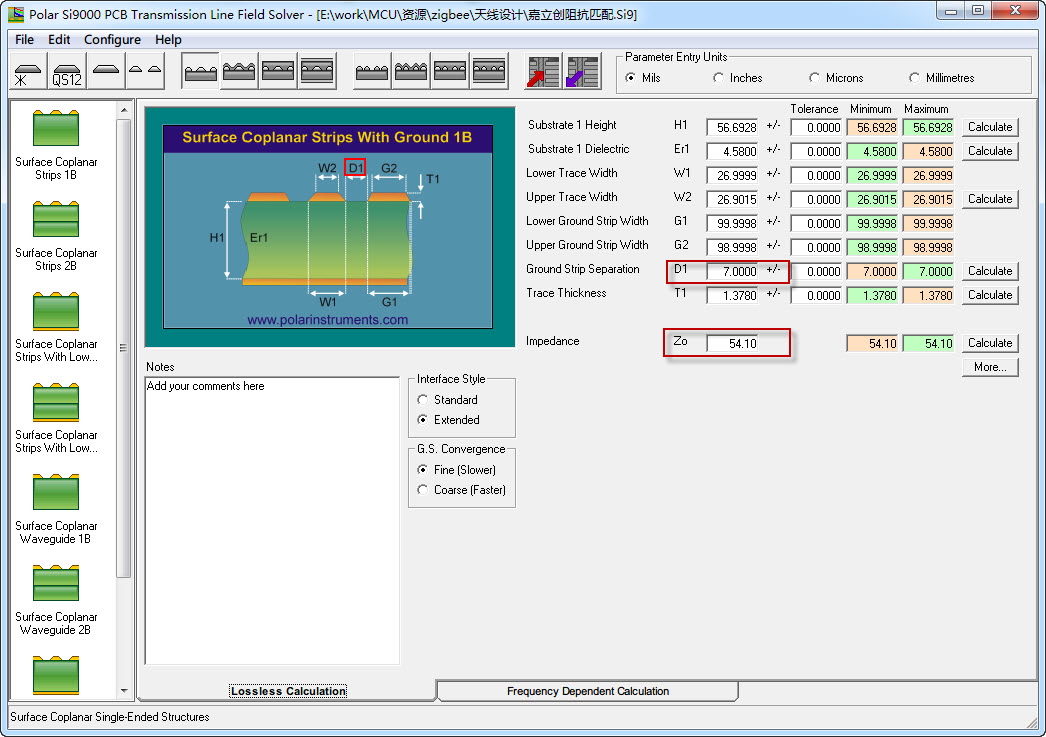The image size is (1046, 737).
Task: Select the surface coplanar differential toolbar icon
Action: click(x=372, y=71)
